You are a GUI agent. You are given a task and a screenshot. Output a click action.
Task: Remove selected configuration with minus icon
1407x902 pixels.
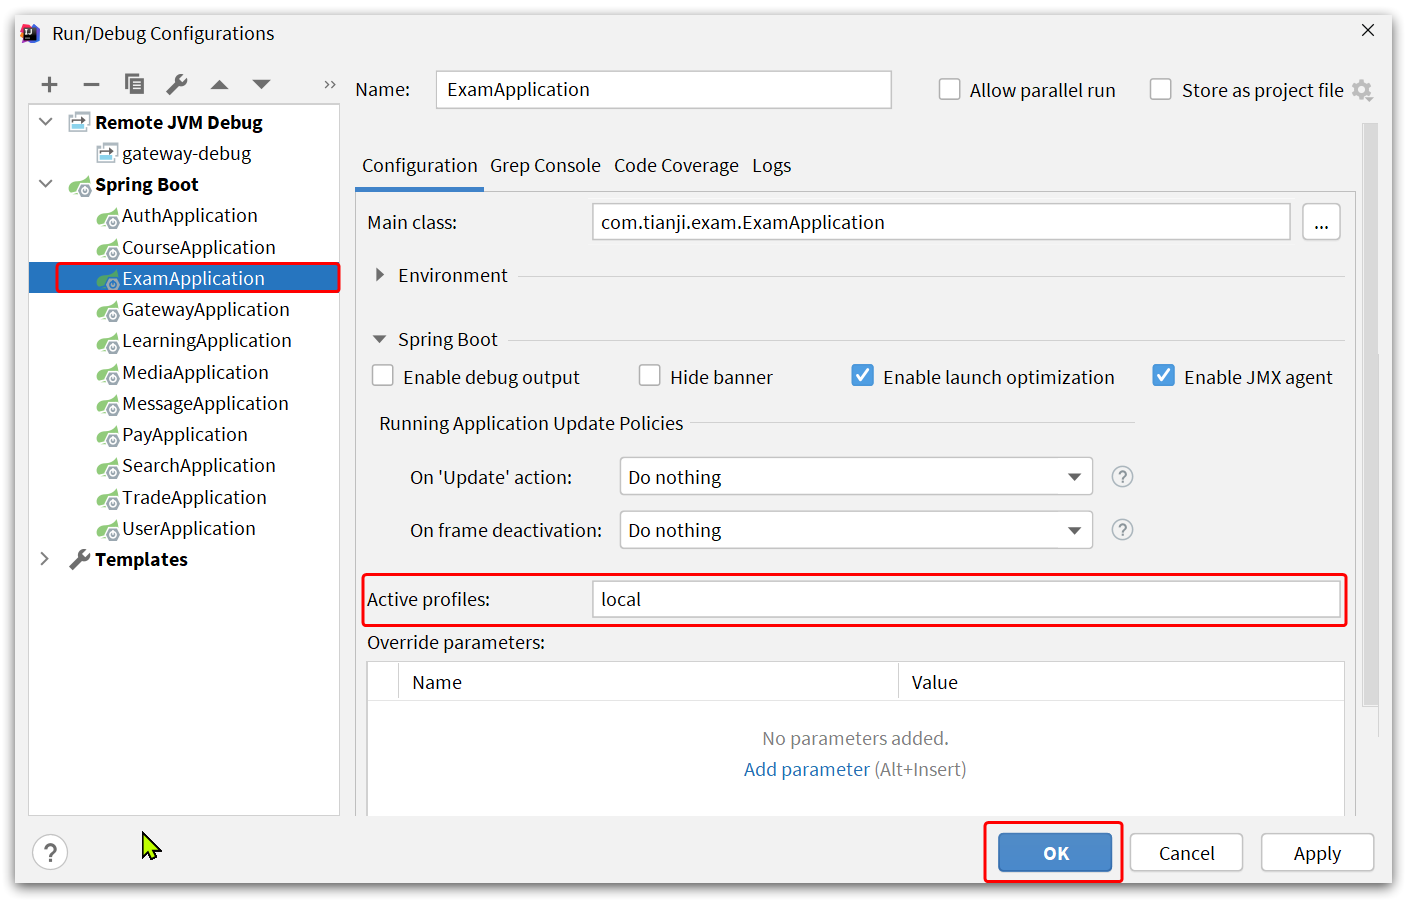[91, 85]
